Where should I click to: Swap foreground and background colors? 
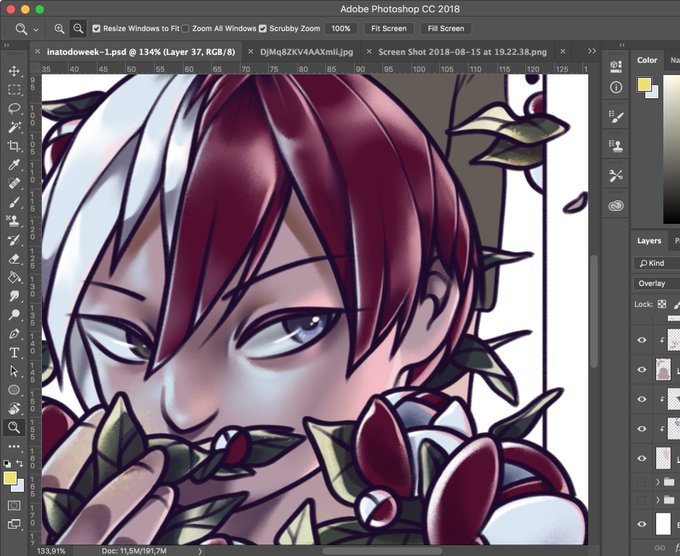[20, 464]
